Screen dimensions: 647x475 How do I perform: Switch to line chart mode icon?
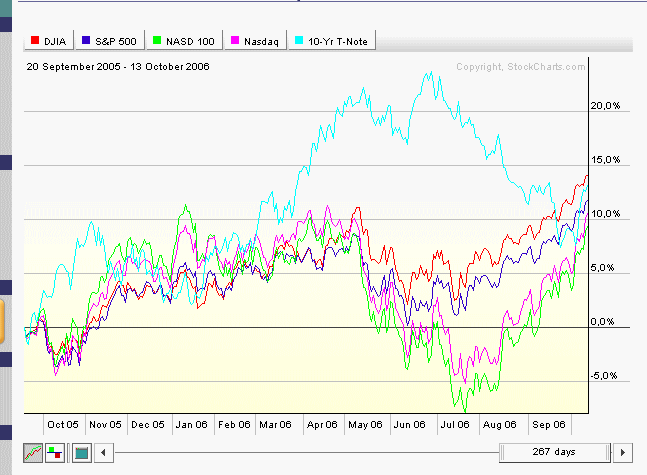[33, 453]
